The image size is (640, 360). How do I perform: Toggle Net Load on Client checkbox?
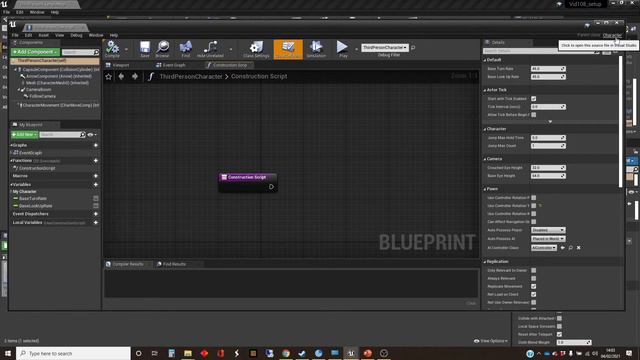point(533,294)
